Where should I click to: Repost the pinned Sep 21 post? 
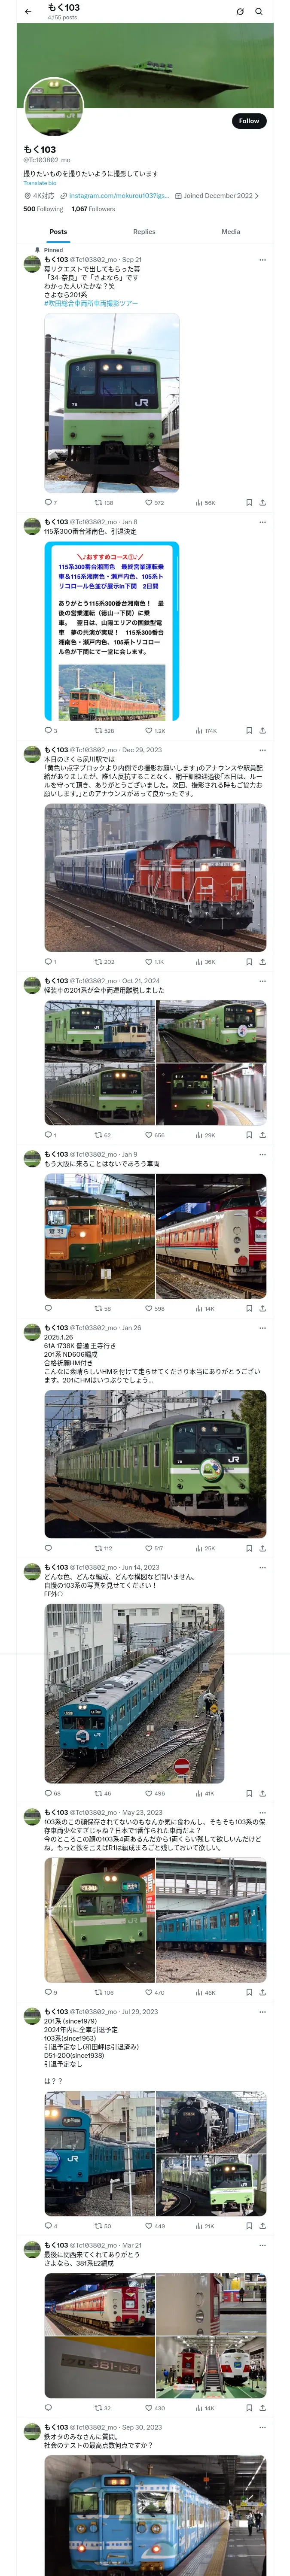tap(104, 503)
